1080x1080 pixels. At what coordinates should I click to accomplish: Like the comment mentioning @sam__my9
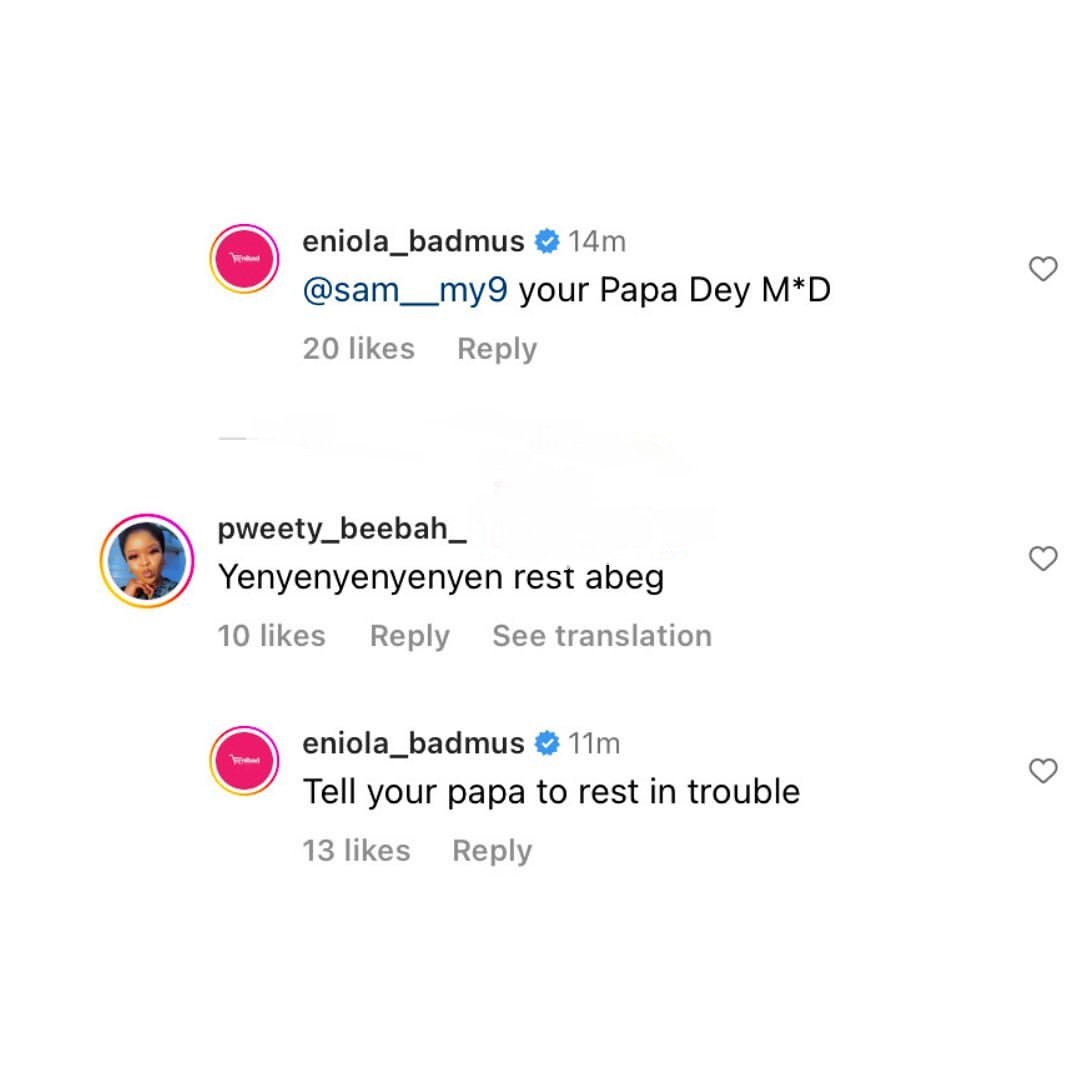point(1043,269)
